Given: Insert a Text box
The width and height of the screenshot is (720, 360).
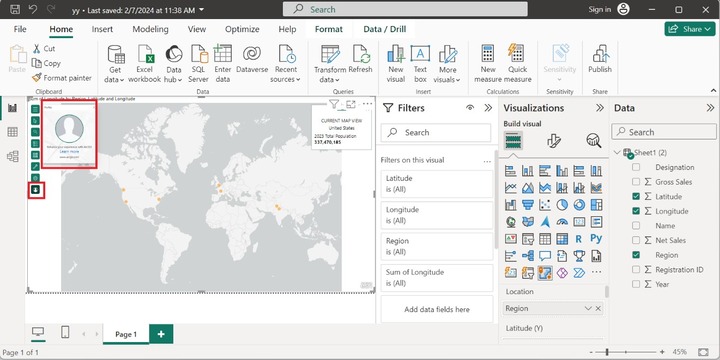Looking at the screenshot, I should click(420, 64).
